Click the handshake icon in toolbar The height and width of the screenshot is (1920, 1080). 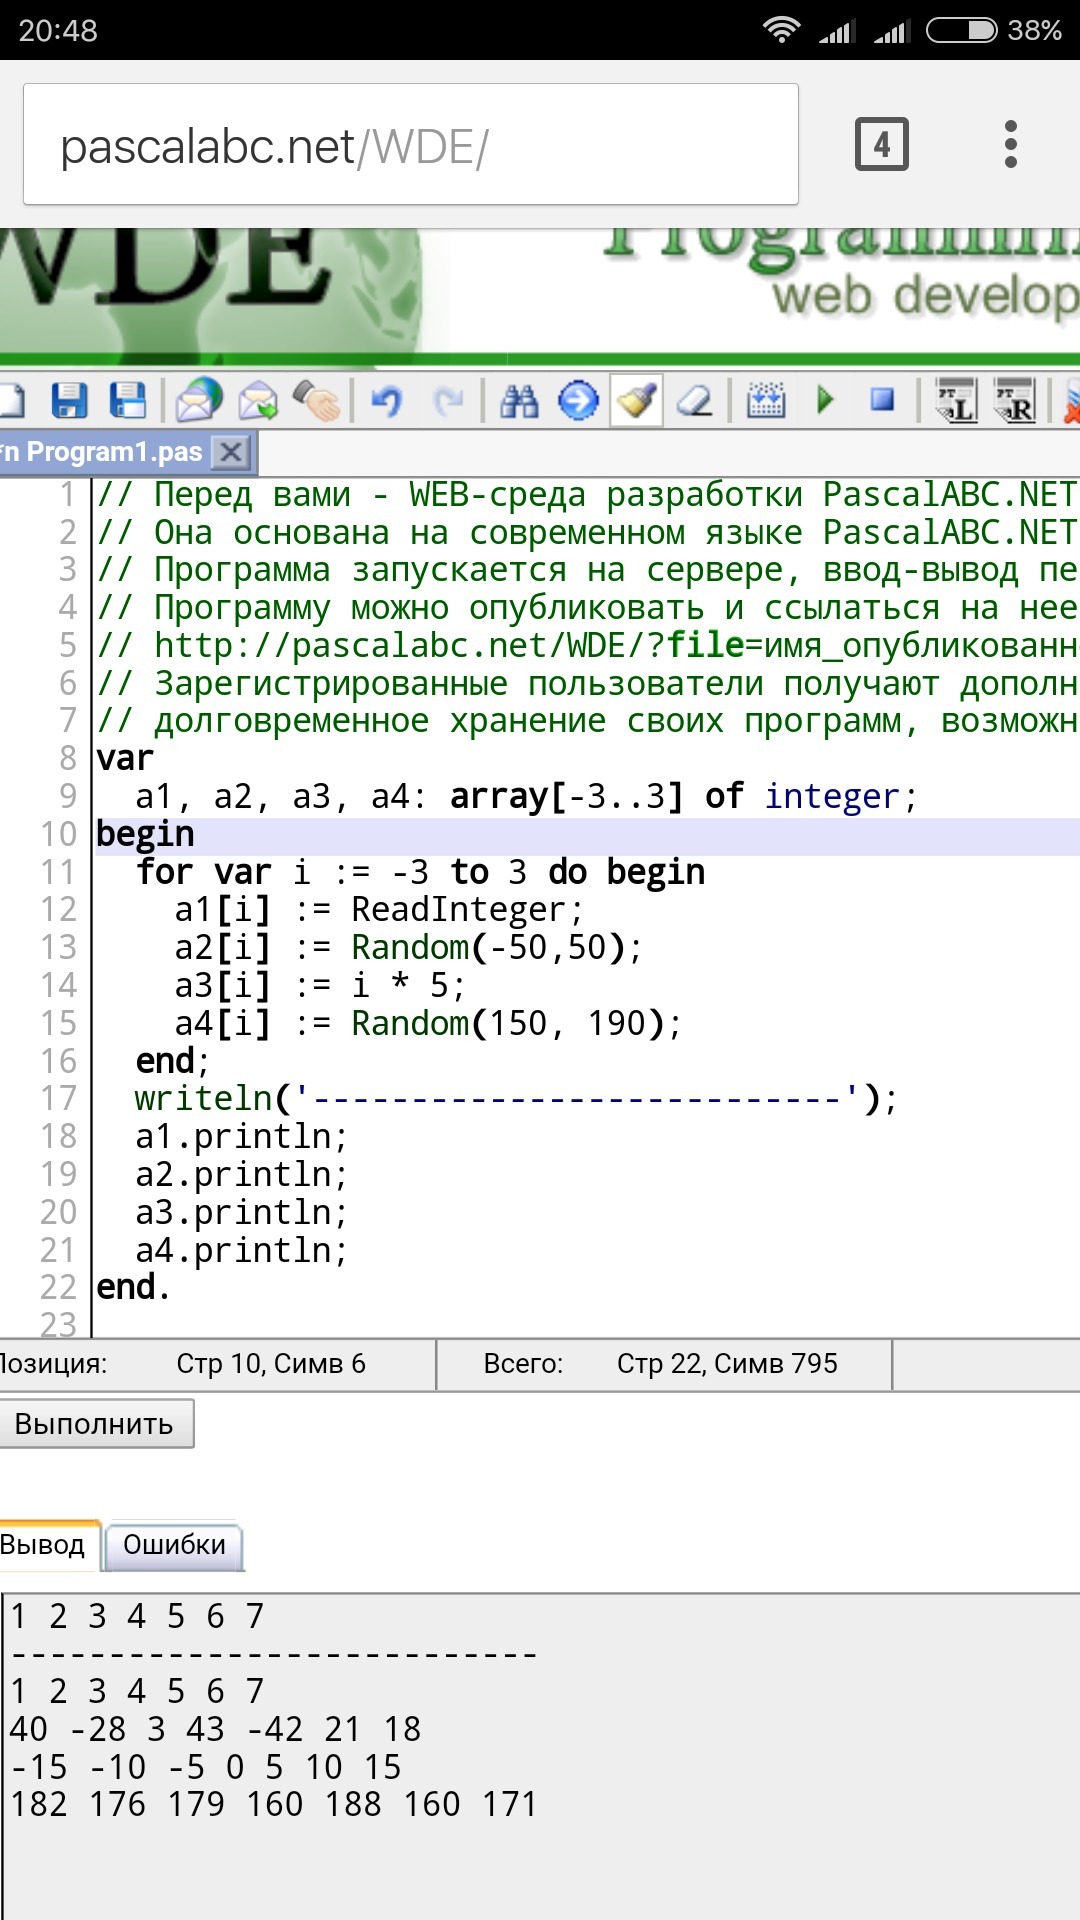[x=317, y=401]
